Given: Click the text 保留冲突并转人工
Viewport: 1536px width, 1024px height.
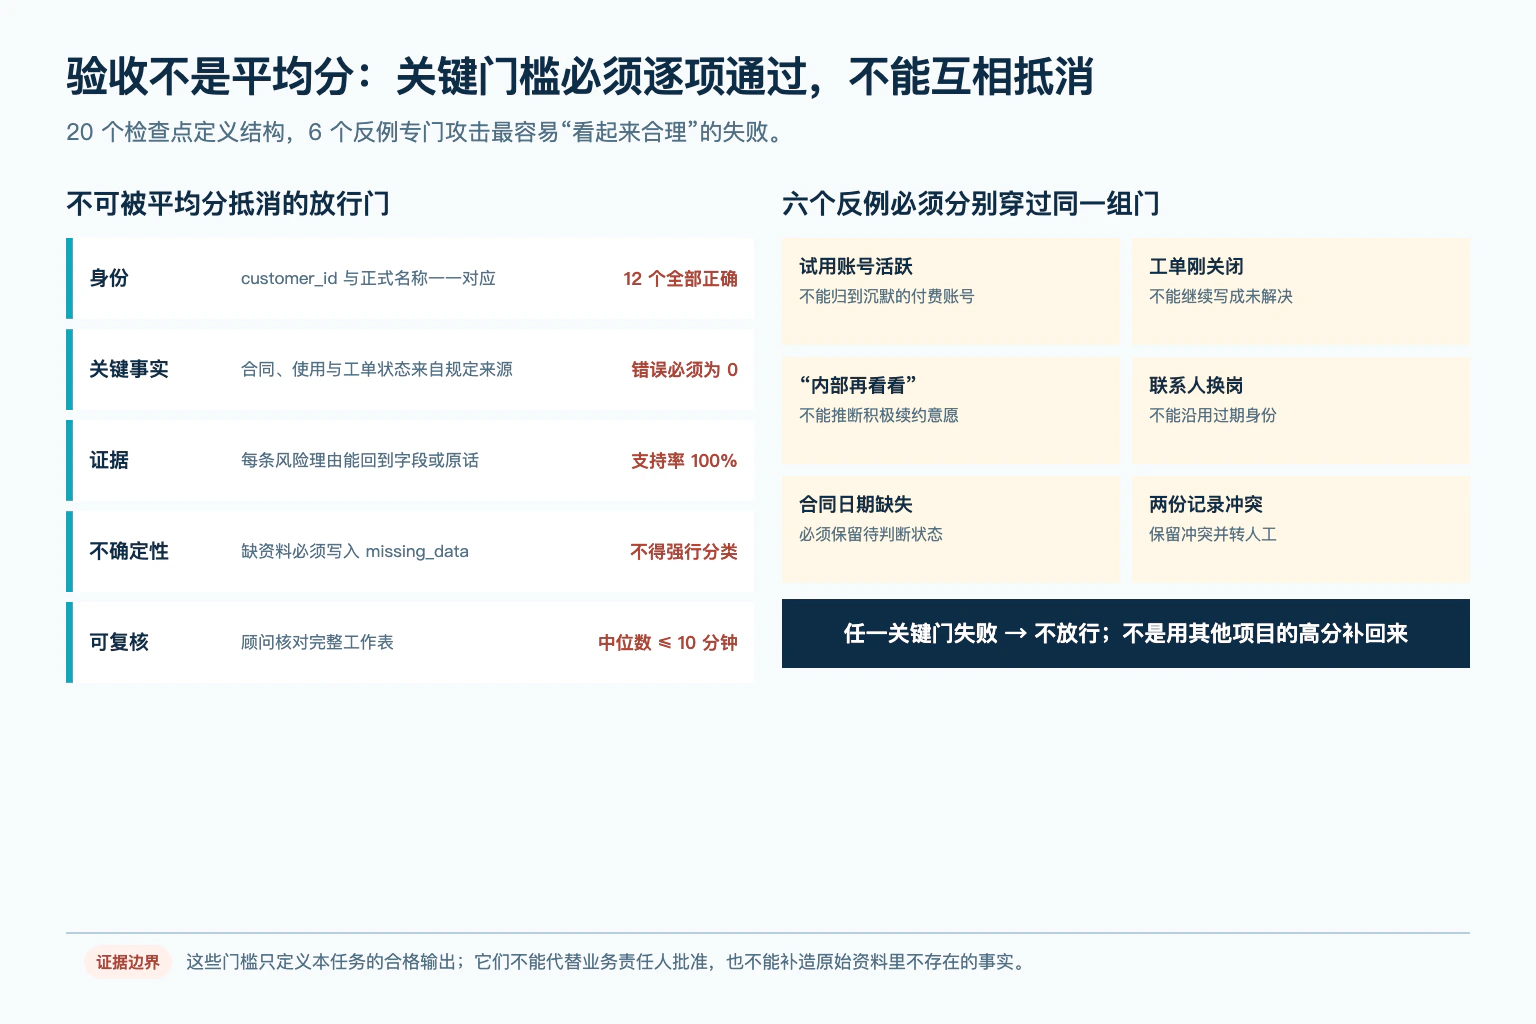Looking at the screenshot, I should click(1213, 534).
